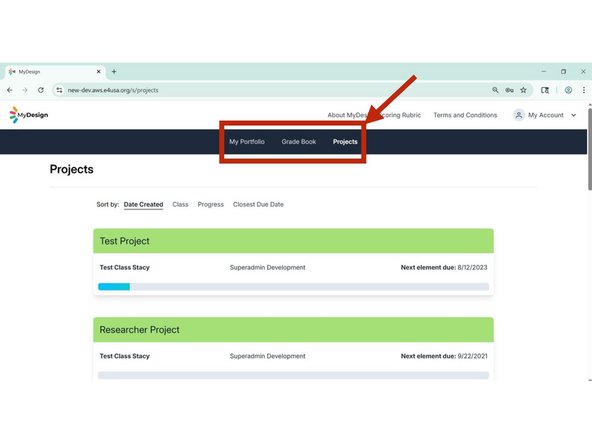Click 'Next element due: 9/22/2021' text
592x444 pixels.
pos(444,356)
